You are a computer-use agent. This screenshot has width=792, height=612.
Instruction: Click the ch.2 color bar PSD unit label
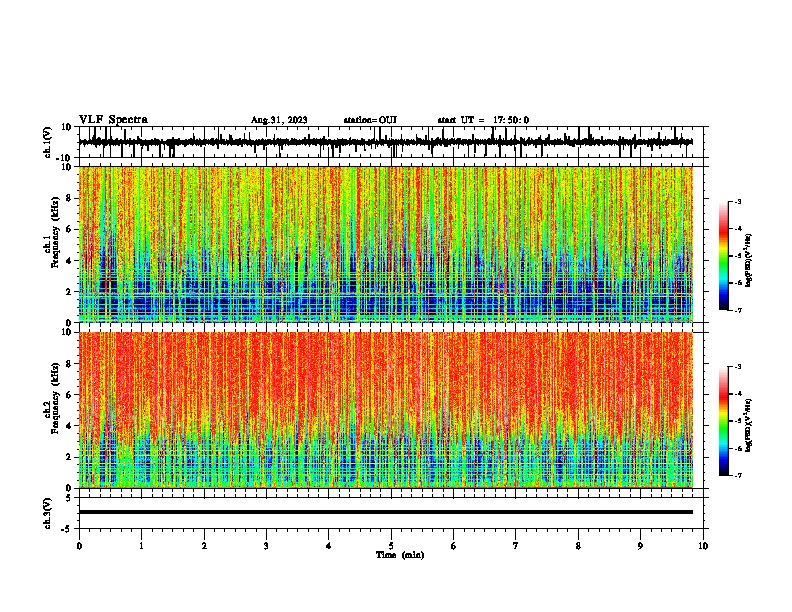click(748, 426)
